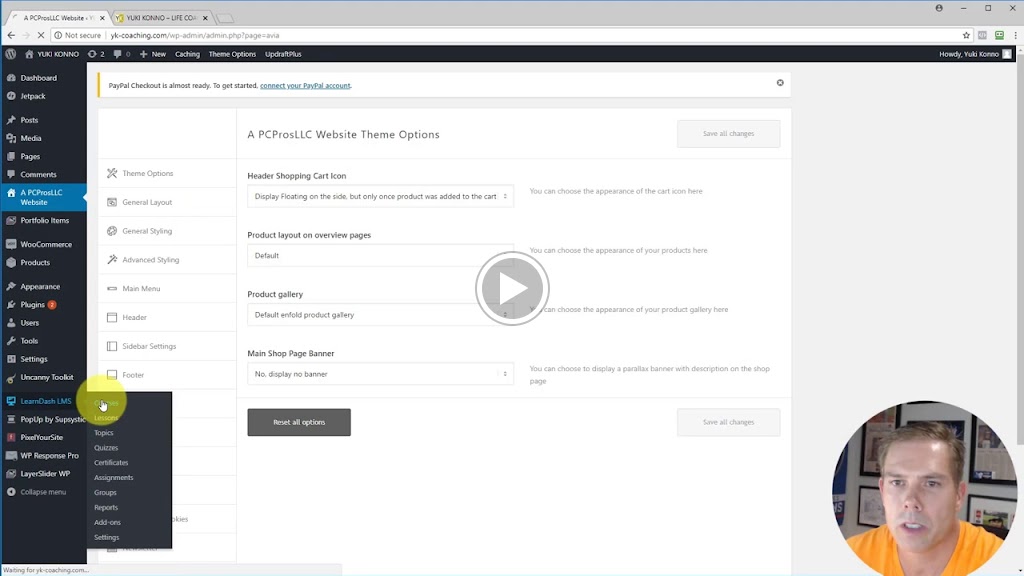The image size is (1024, 576).
Task: Dismiss the PayPal Checkout notice
Action: click(x=780, y=83)
